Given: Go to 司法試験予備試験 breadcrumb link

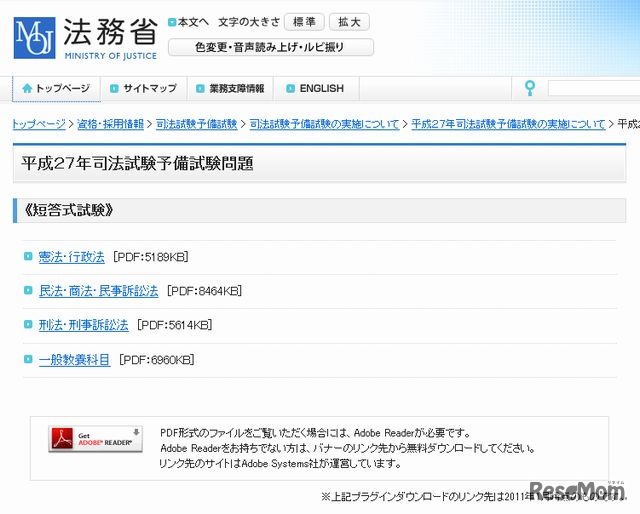Looking at the screenshot, I should tap(196, 124).
